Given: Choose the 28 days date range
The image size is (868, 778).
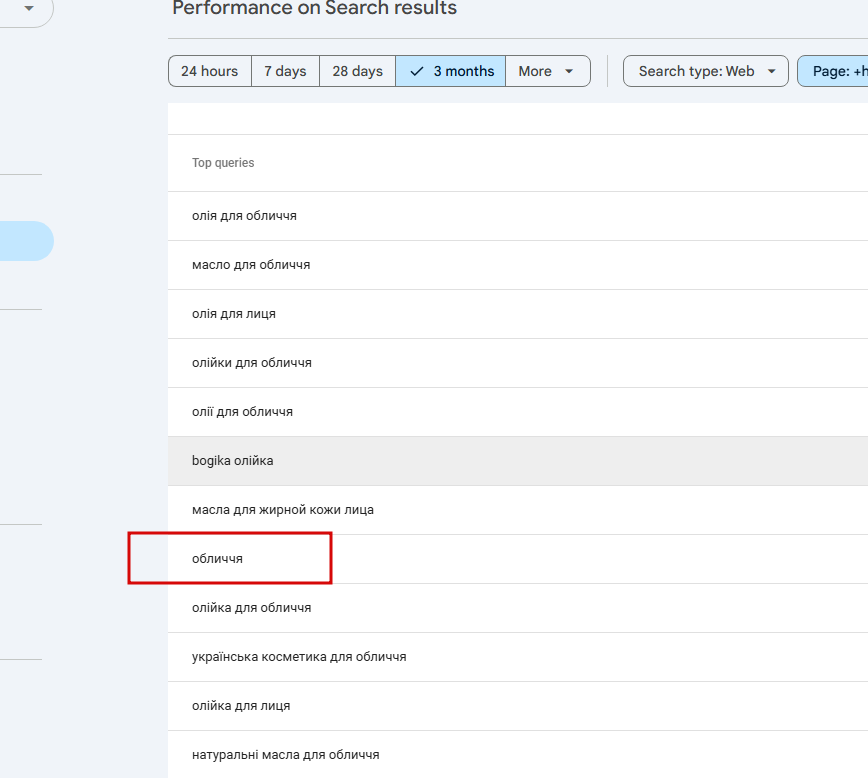Looking at the screenshot, I should tap(357, 71).
